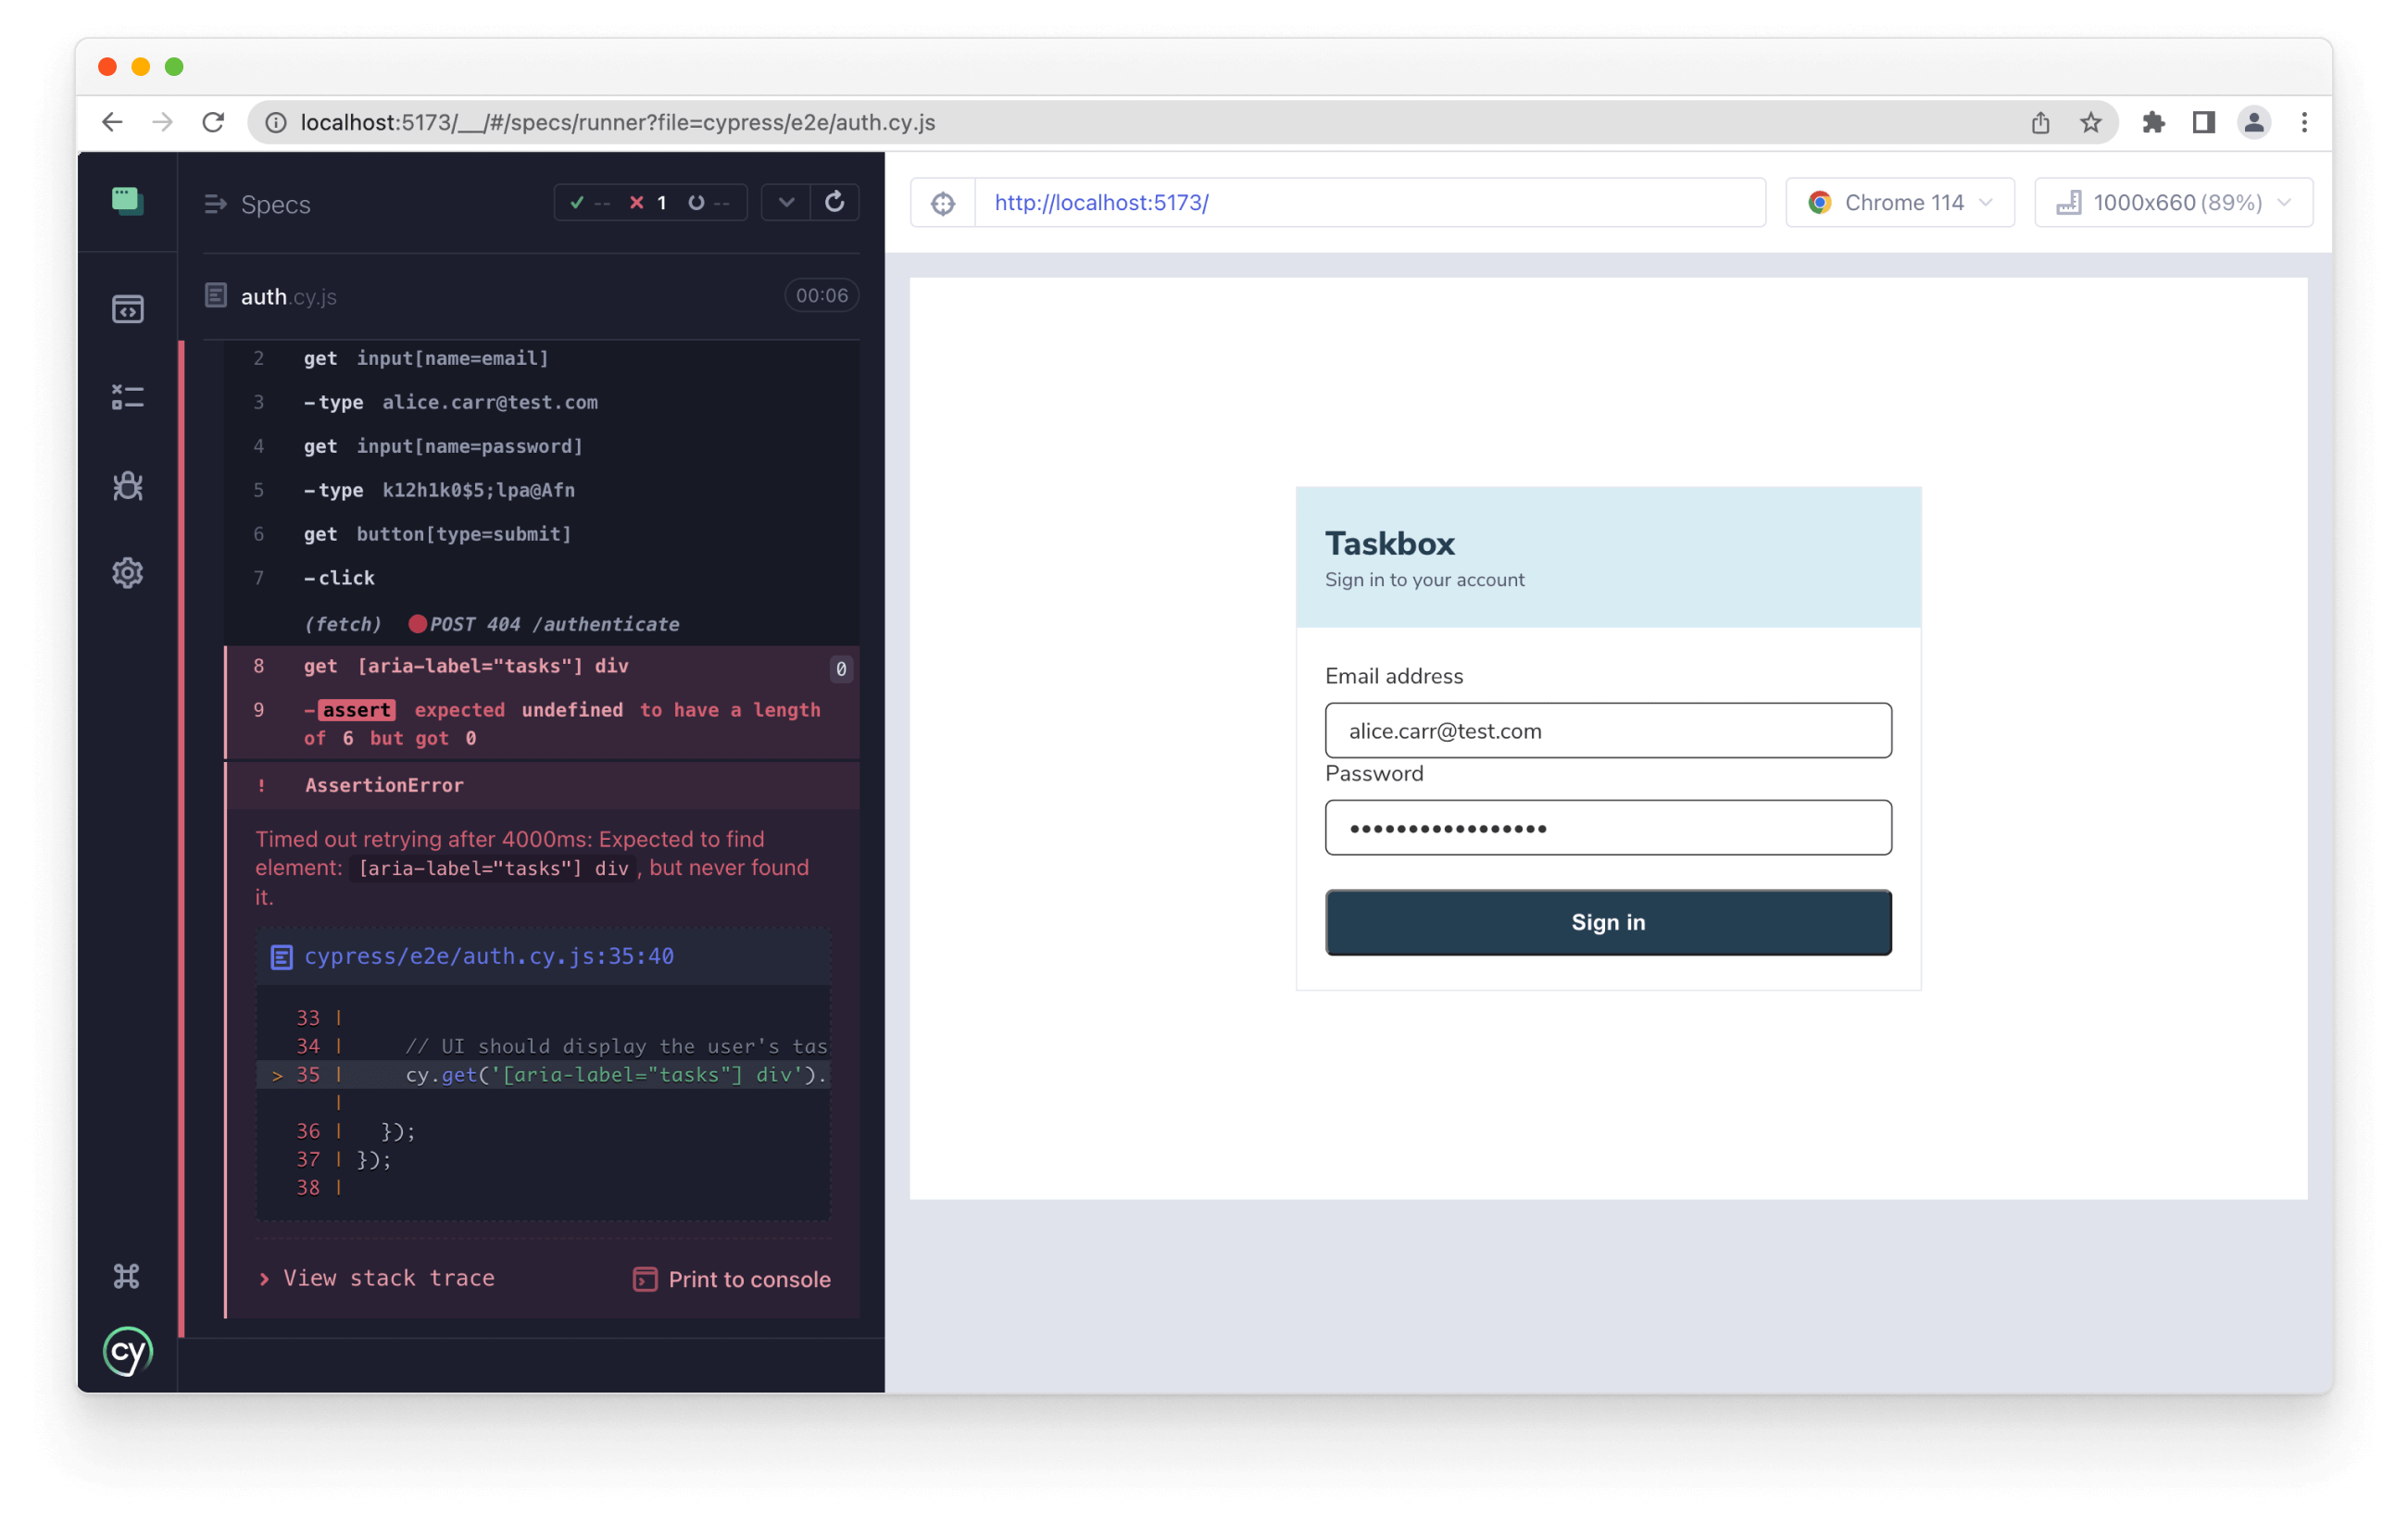This screenshot has width=2408, height=1524.
Task: Open the test options chevron dropdown
Action: pyautogui.click(x=786, y=203)
